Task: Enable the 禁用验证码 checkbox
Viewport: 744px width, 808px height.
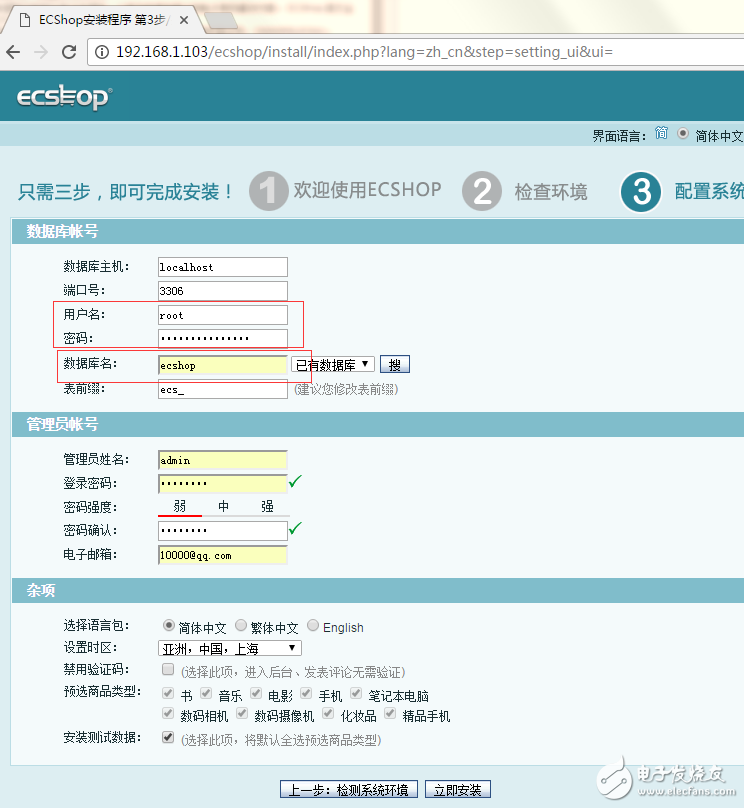Action: pos(168,669)
